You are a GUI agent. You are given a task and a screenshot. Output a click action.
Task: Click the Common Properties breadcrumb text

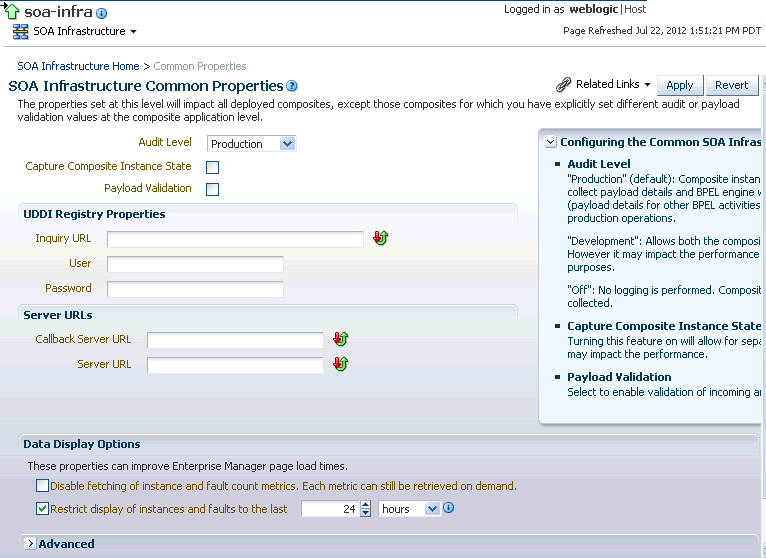(200, 66)
